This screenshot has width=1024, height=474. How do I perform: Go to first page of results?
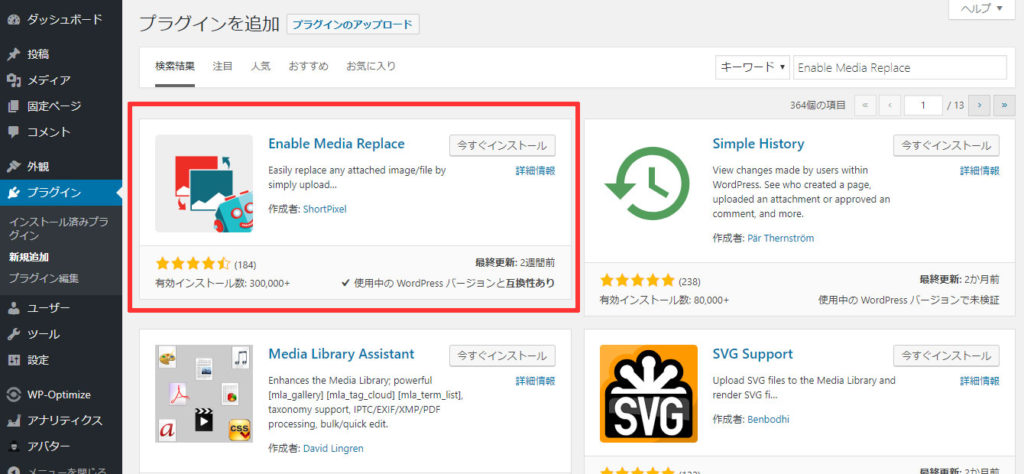[x=865, y=104]
